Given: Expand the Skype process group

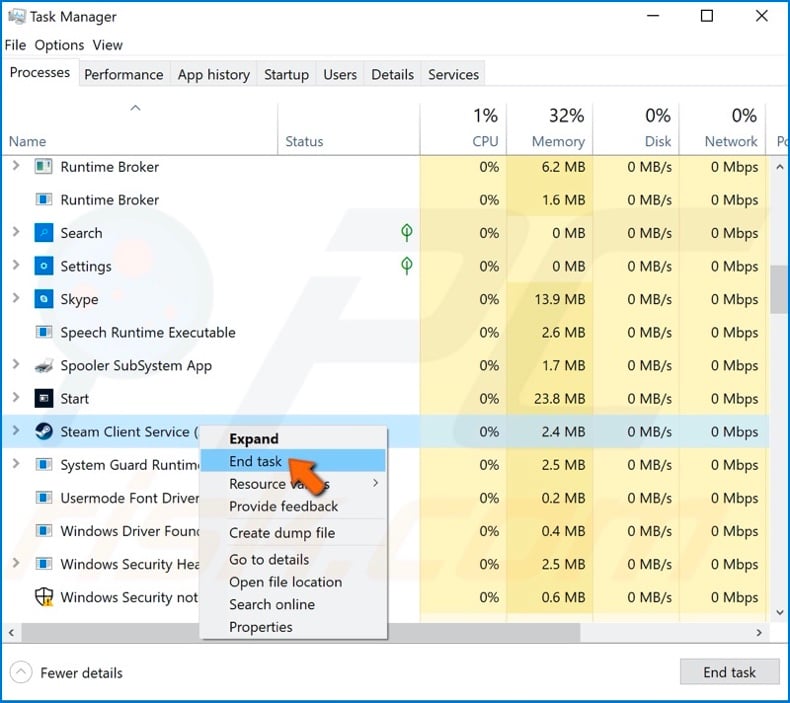Looking at the screenshot, I should pos(16,298).
